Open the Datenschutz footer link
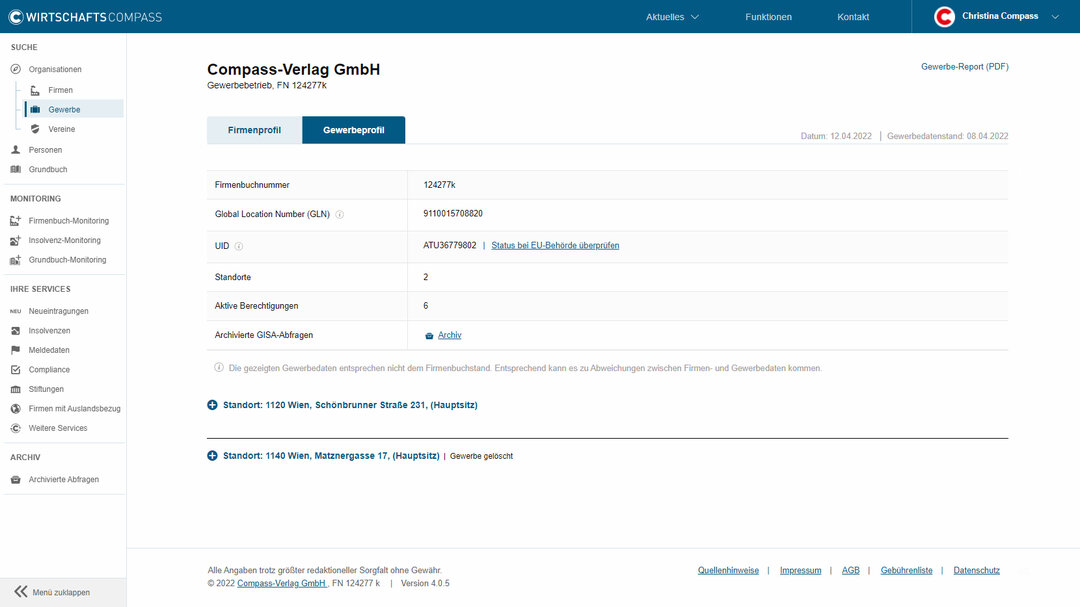1080x607 pixels. click(977, 570)
